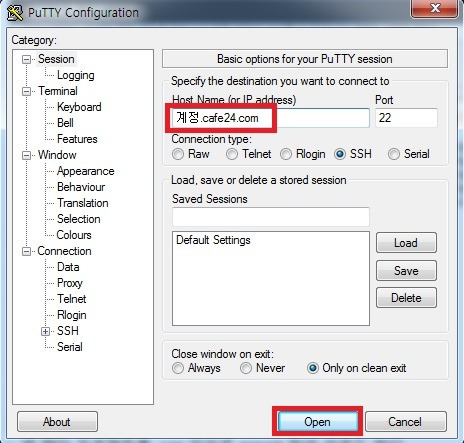Collapse the Connection tree node
This screenshot has width=464, height=443.
(x=26, y=251)
